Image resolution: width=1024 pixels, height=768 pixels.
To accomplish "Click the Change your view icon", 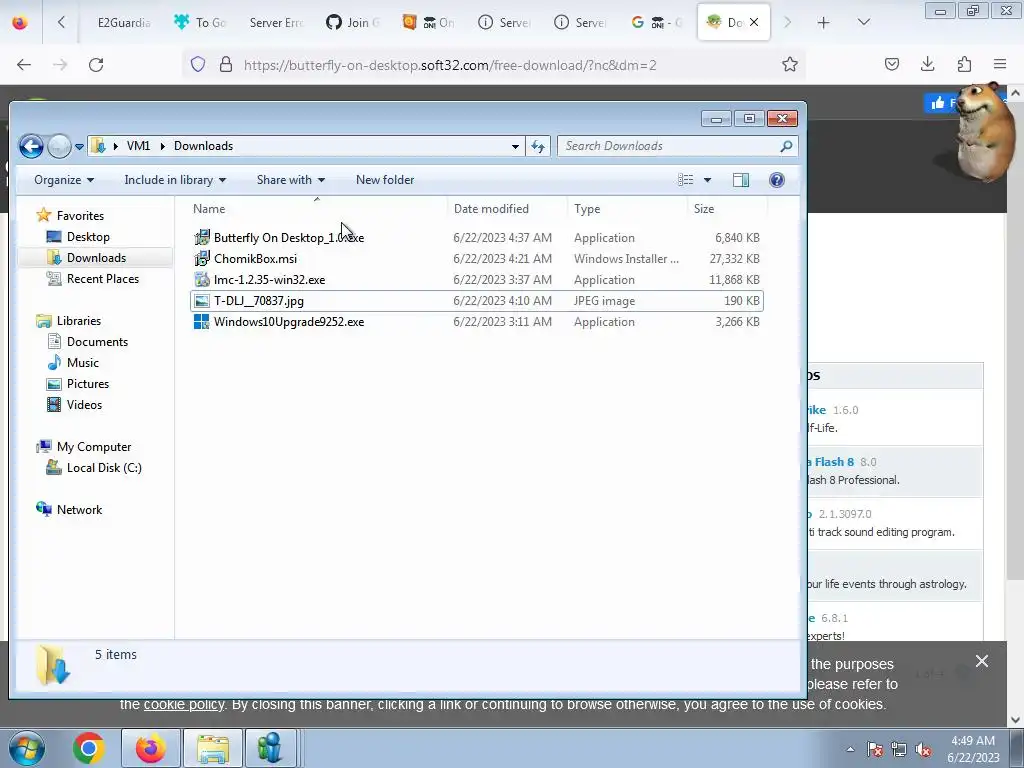I will [x=685, y=180].
